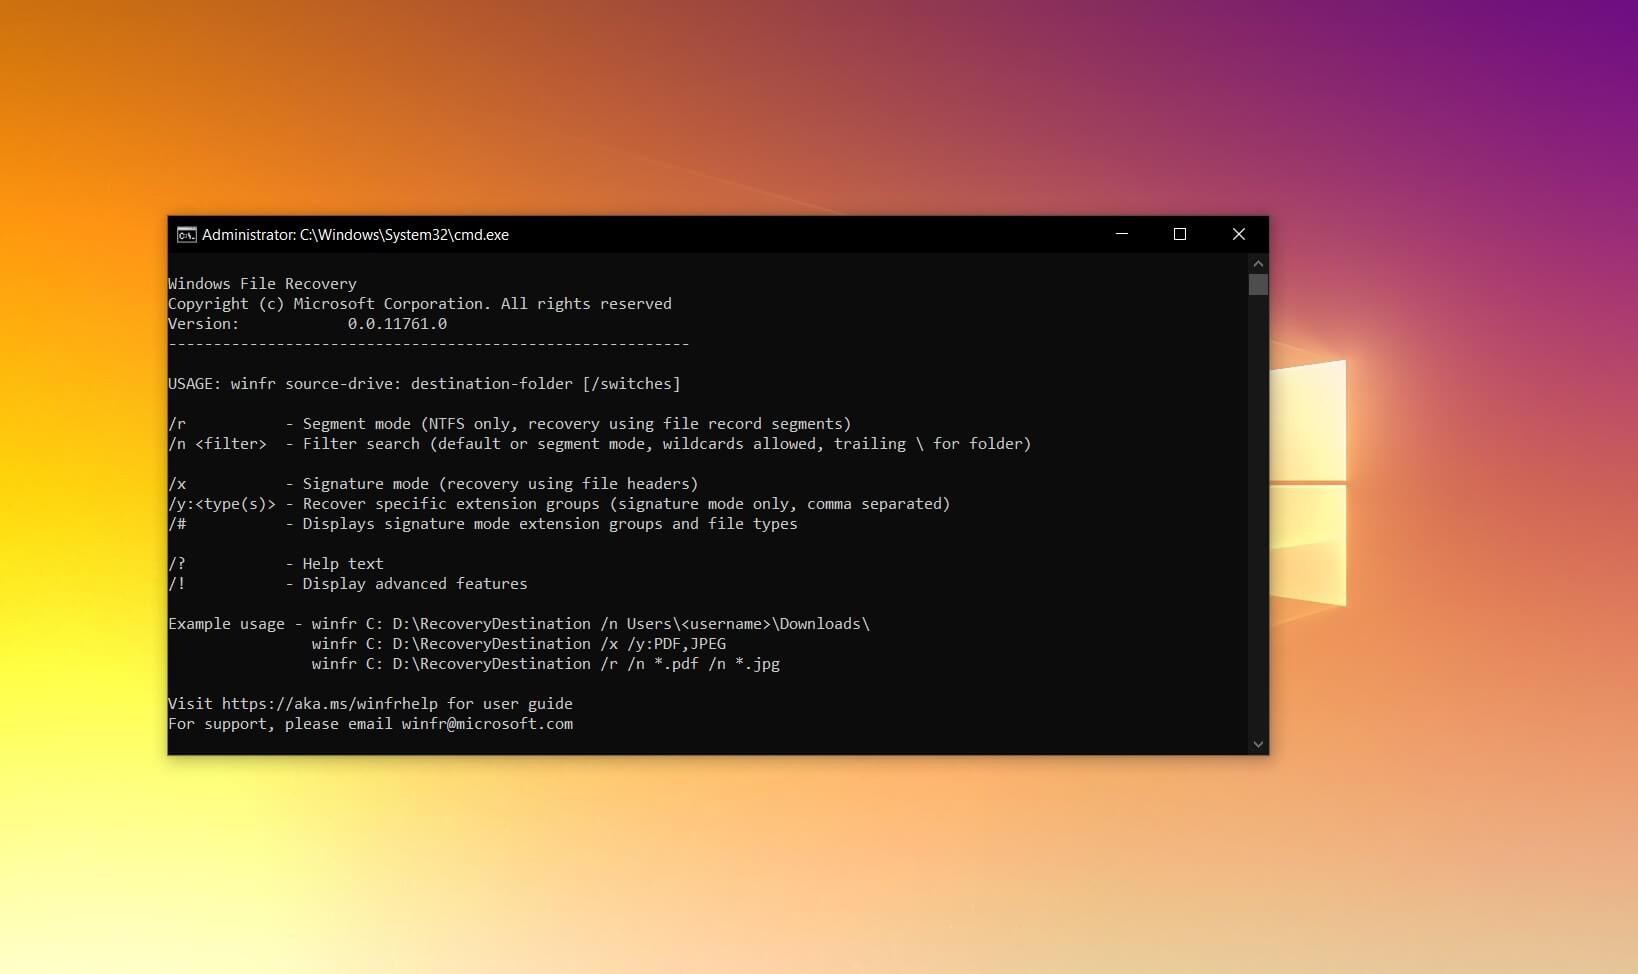Click the /r Segment mode description line
This screenshot has width=1638, height=974.
(510, 424)
